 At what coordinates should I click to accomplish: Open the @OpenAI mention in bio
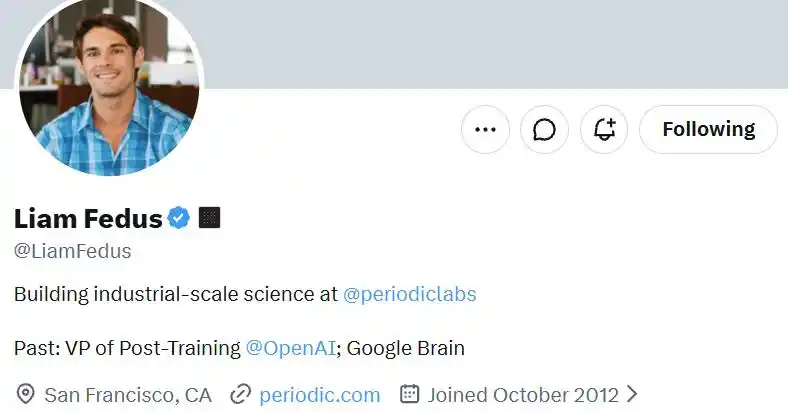click(290, 348)
